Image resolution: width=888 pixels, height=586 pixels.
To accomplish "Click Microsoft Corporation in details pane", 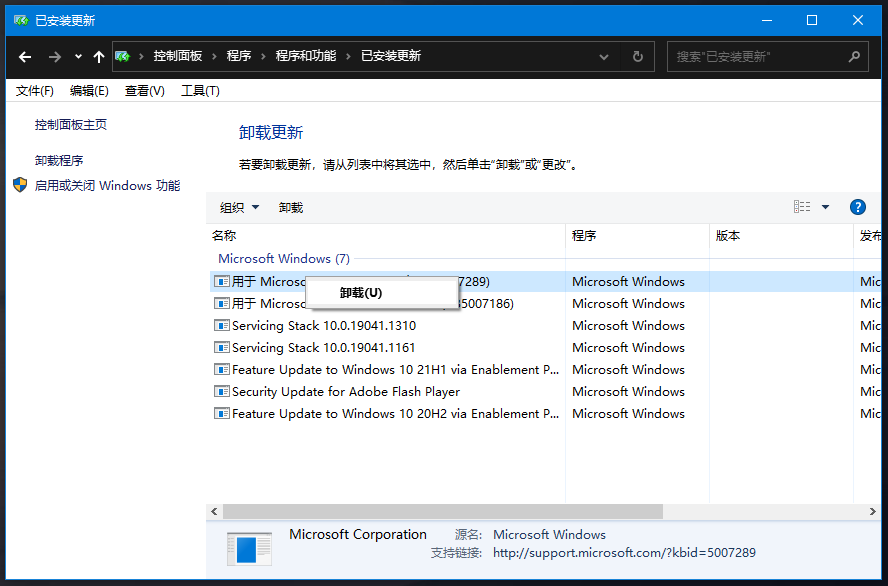I will 358,534.
